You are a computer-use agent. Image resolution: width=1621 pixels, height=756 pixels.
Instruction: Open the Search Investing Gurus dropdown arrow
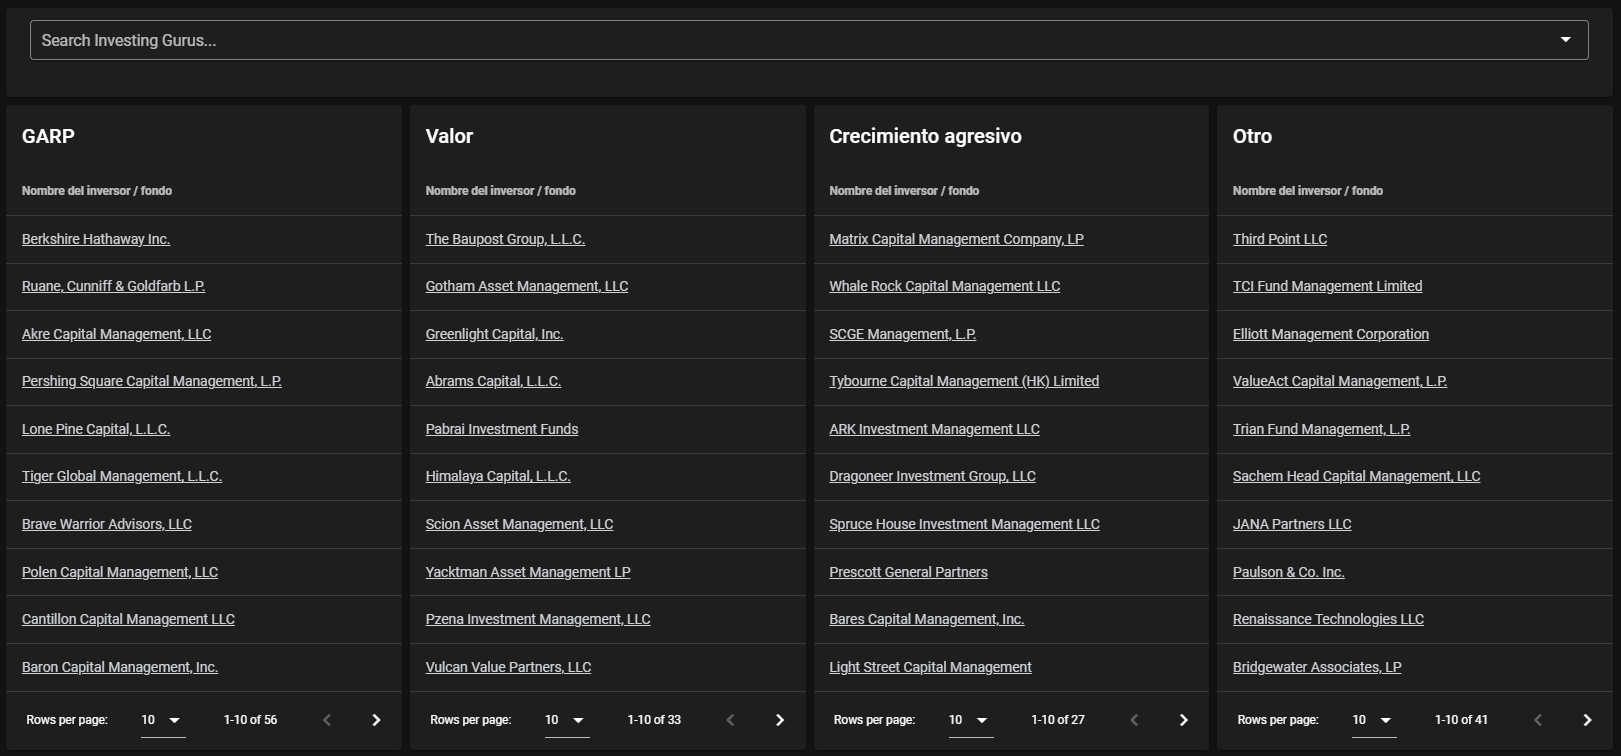point(1566,40)
